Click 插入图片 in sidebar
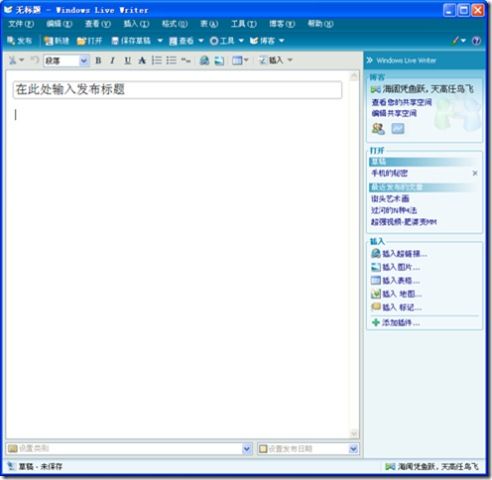 pyautogui.click(x=396, y=267)
